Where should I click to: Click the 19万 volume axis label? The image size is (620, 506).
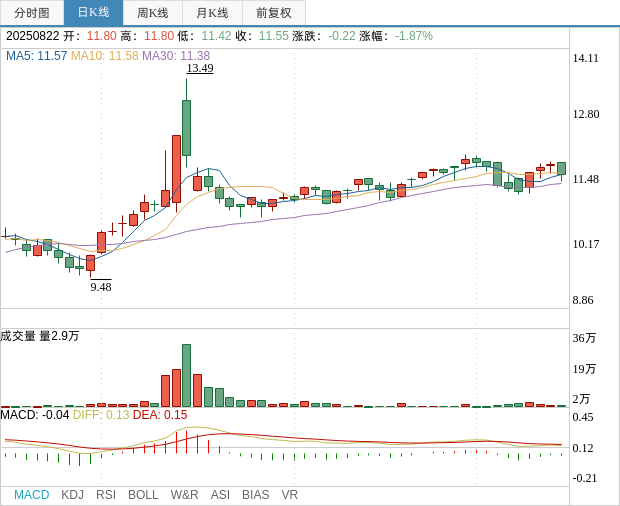[584, 369]
